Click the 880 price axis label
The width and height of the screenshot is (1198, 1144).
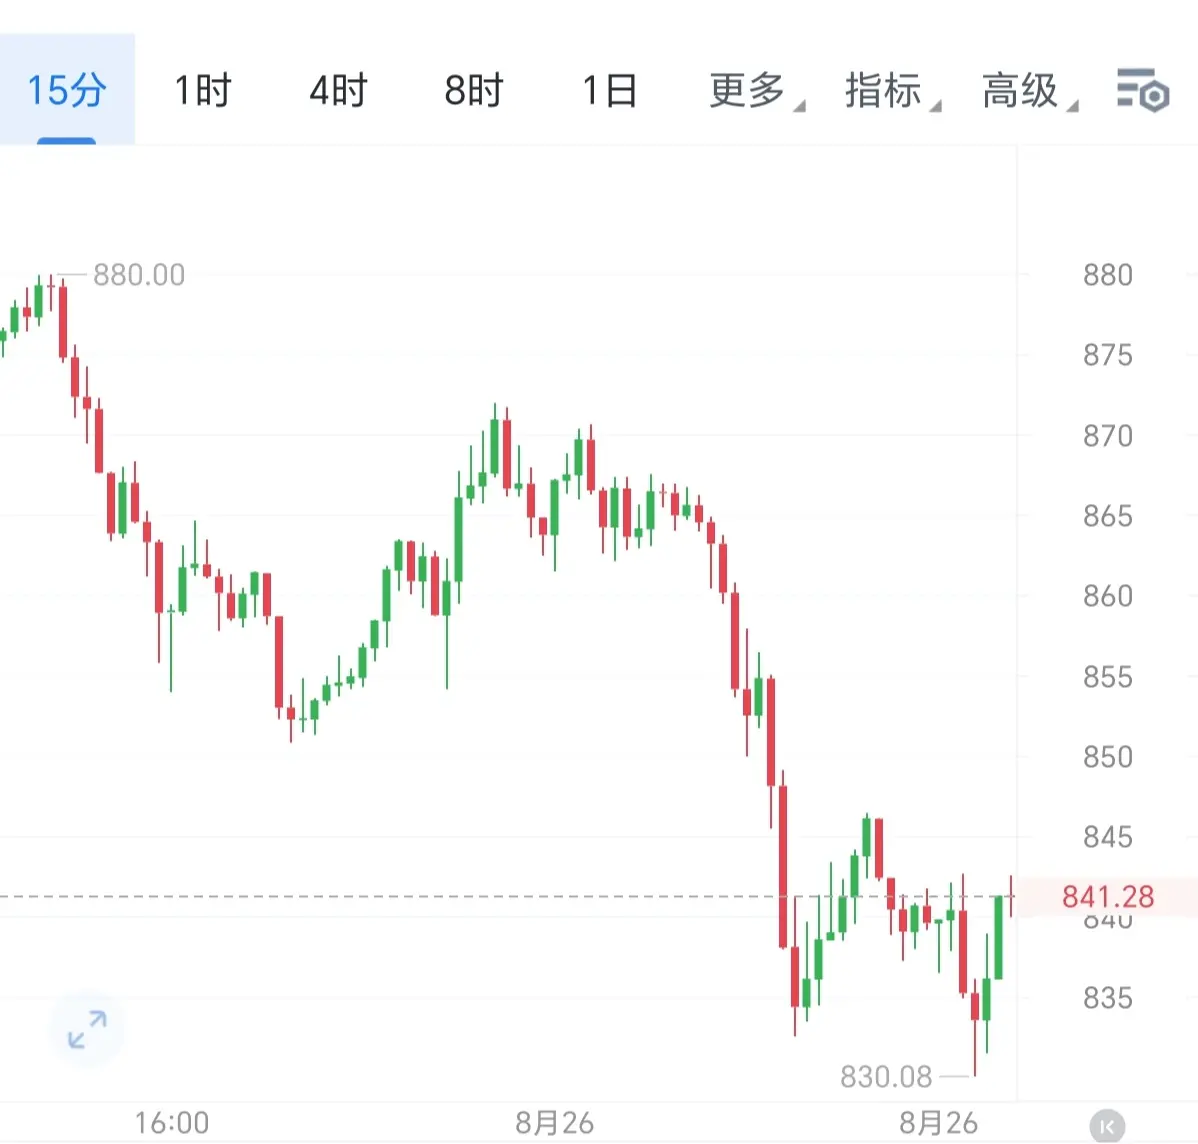(x=1108, y=275)
